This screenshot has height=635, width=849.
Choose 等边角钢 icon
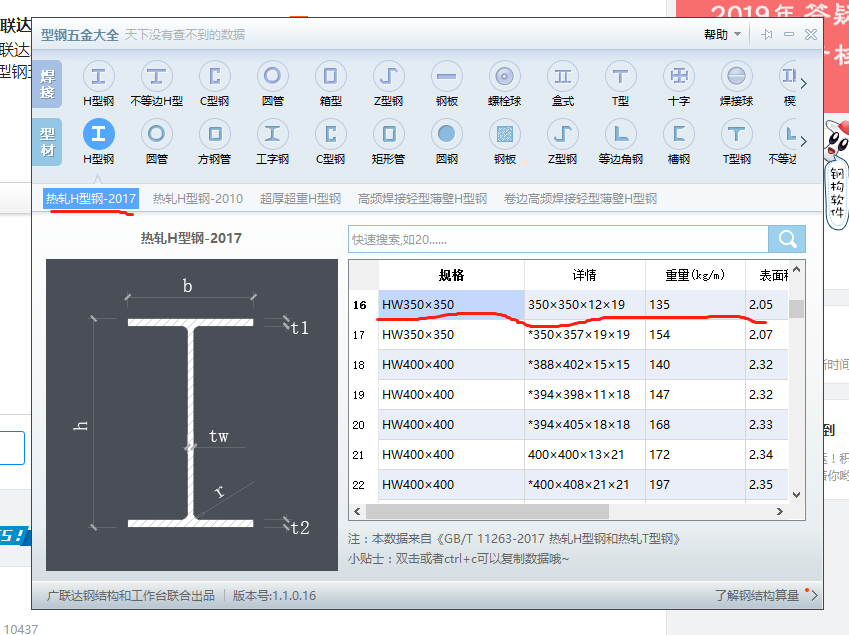coord(621,134)
